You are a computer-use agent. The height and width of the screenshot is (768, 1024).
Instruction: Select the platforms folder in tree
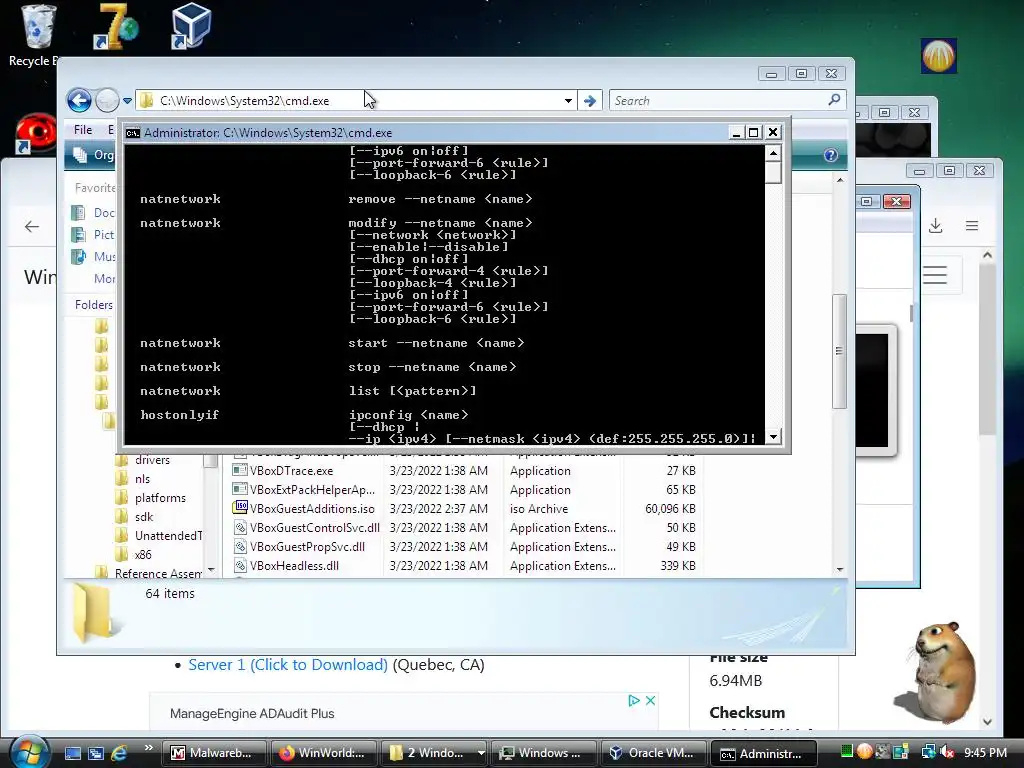point(160,498)
